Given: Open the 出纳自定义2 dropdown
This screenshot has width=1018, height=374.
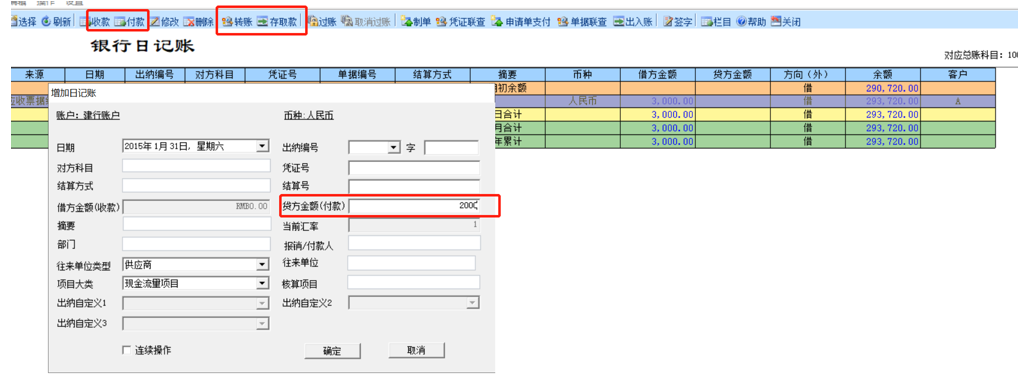Looking at the screenshot, I should point(473,303).
